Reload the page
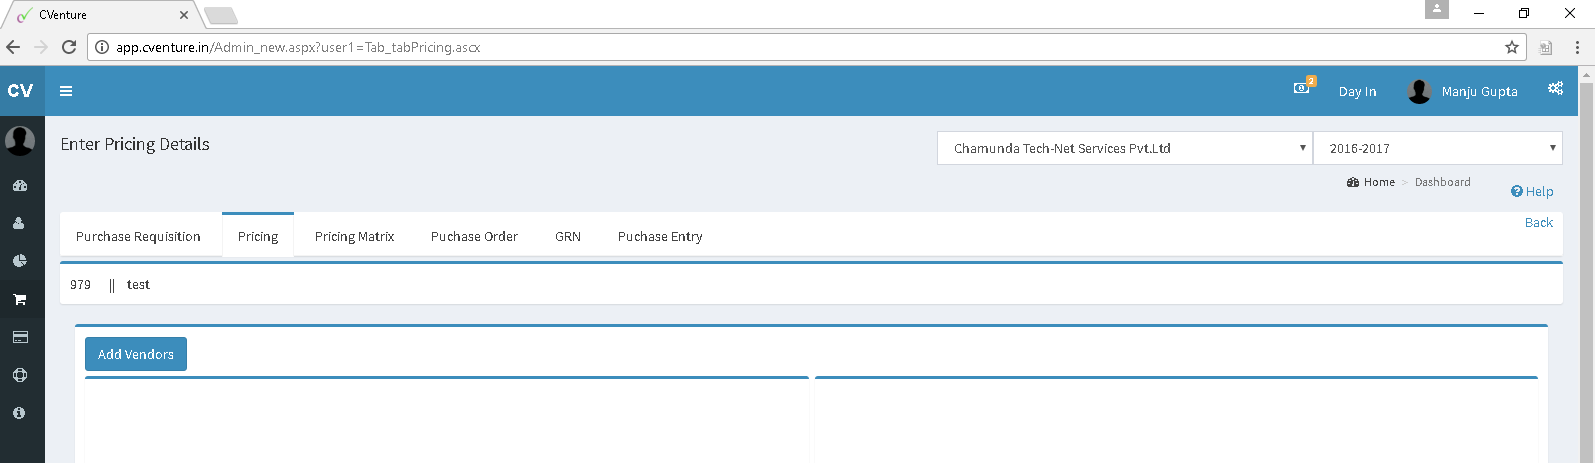This screenshot has width=1595, height=463. point(69,47)
